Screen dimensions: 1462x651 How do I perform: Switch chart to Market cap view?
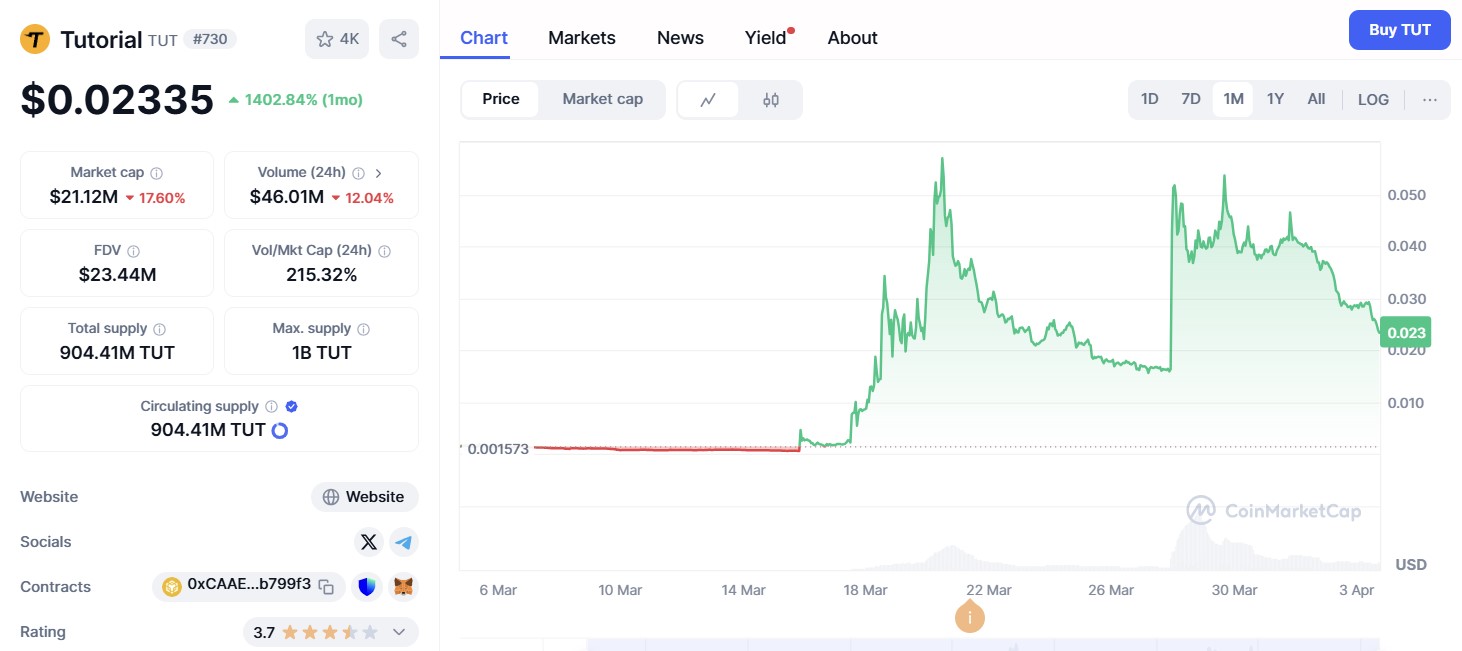tap(602, 99)
